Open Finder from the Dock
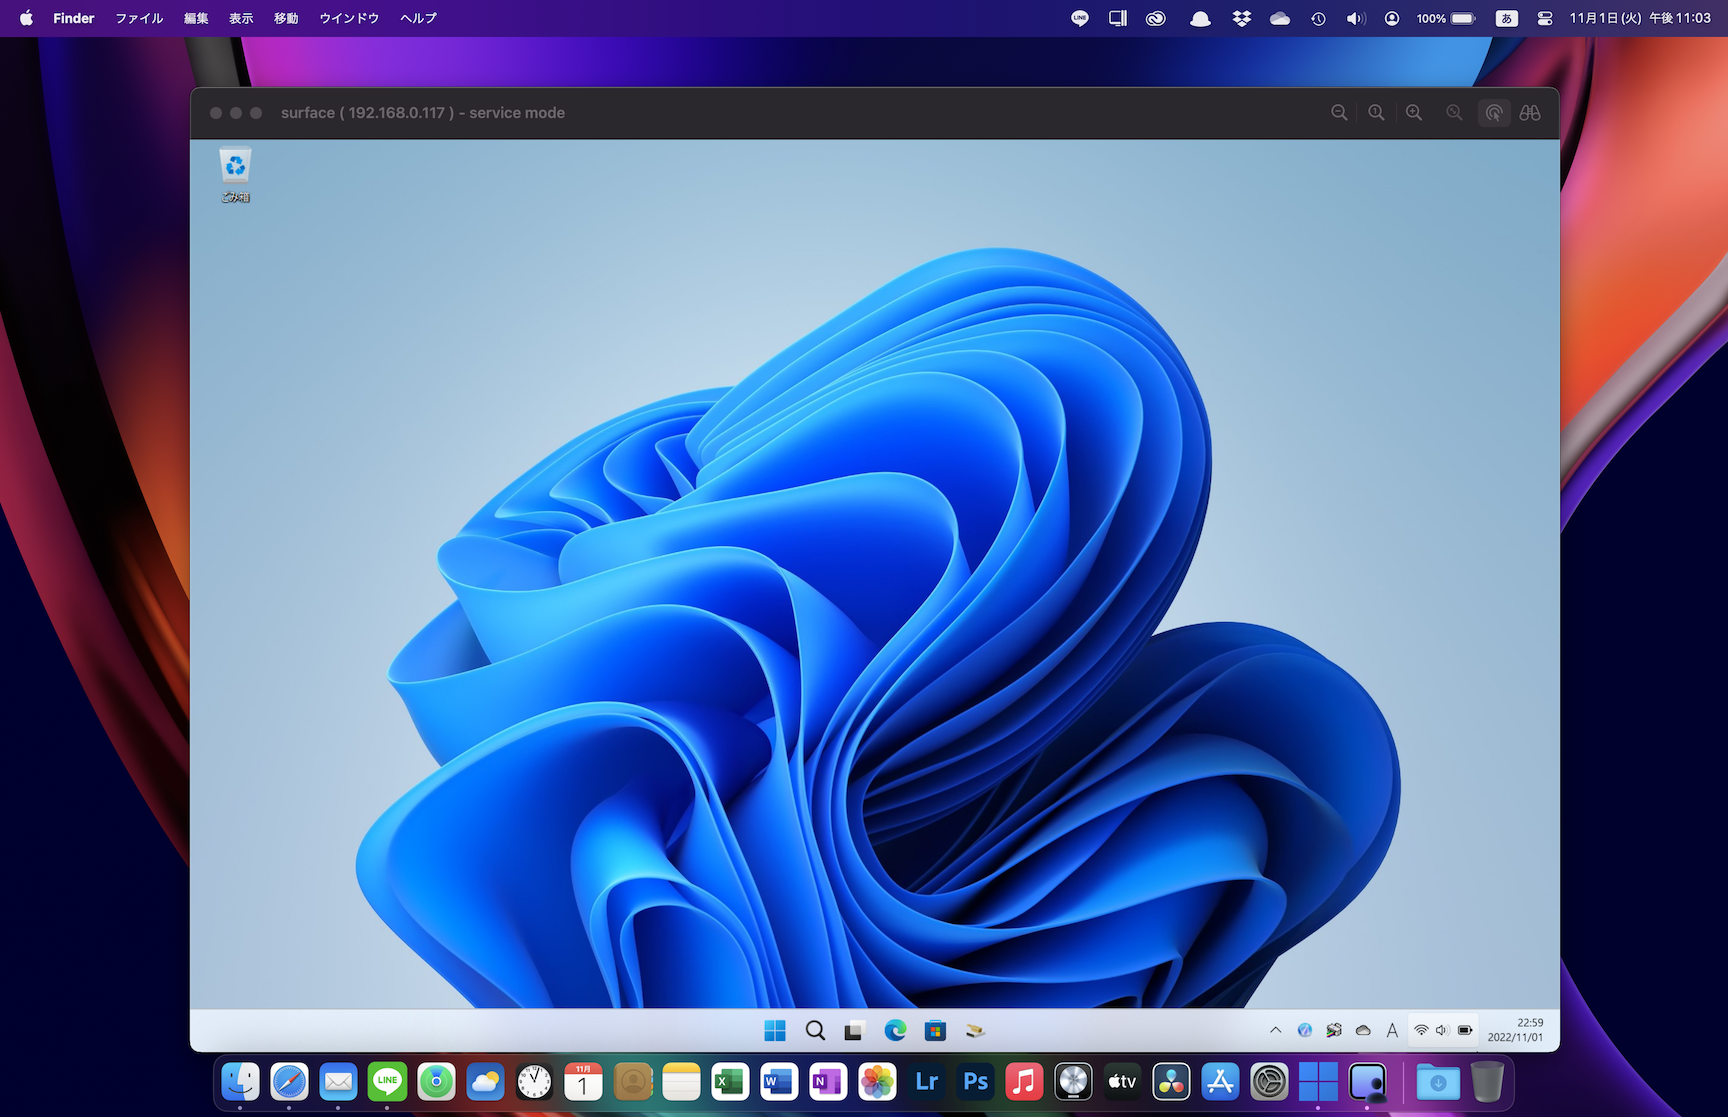 [240, 1081]
